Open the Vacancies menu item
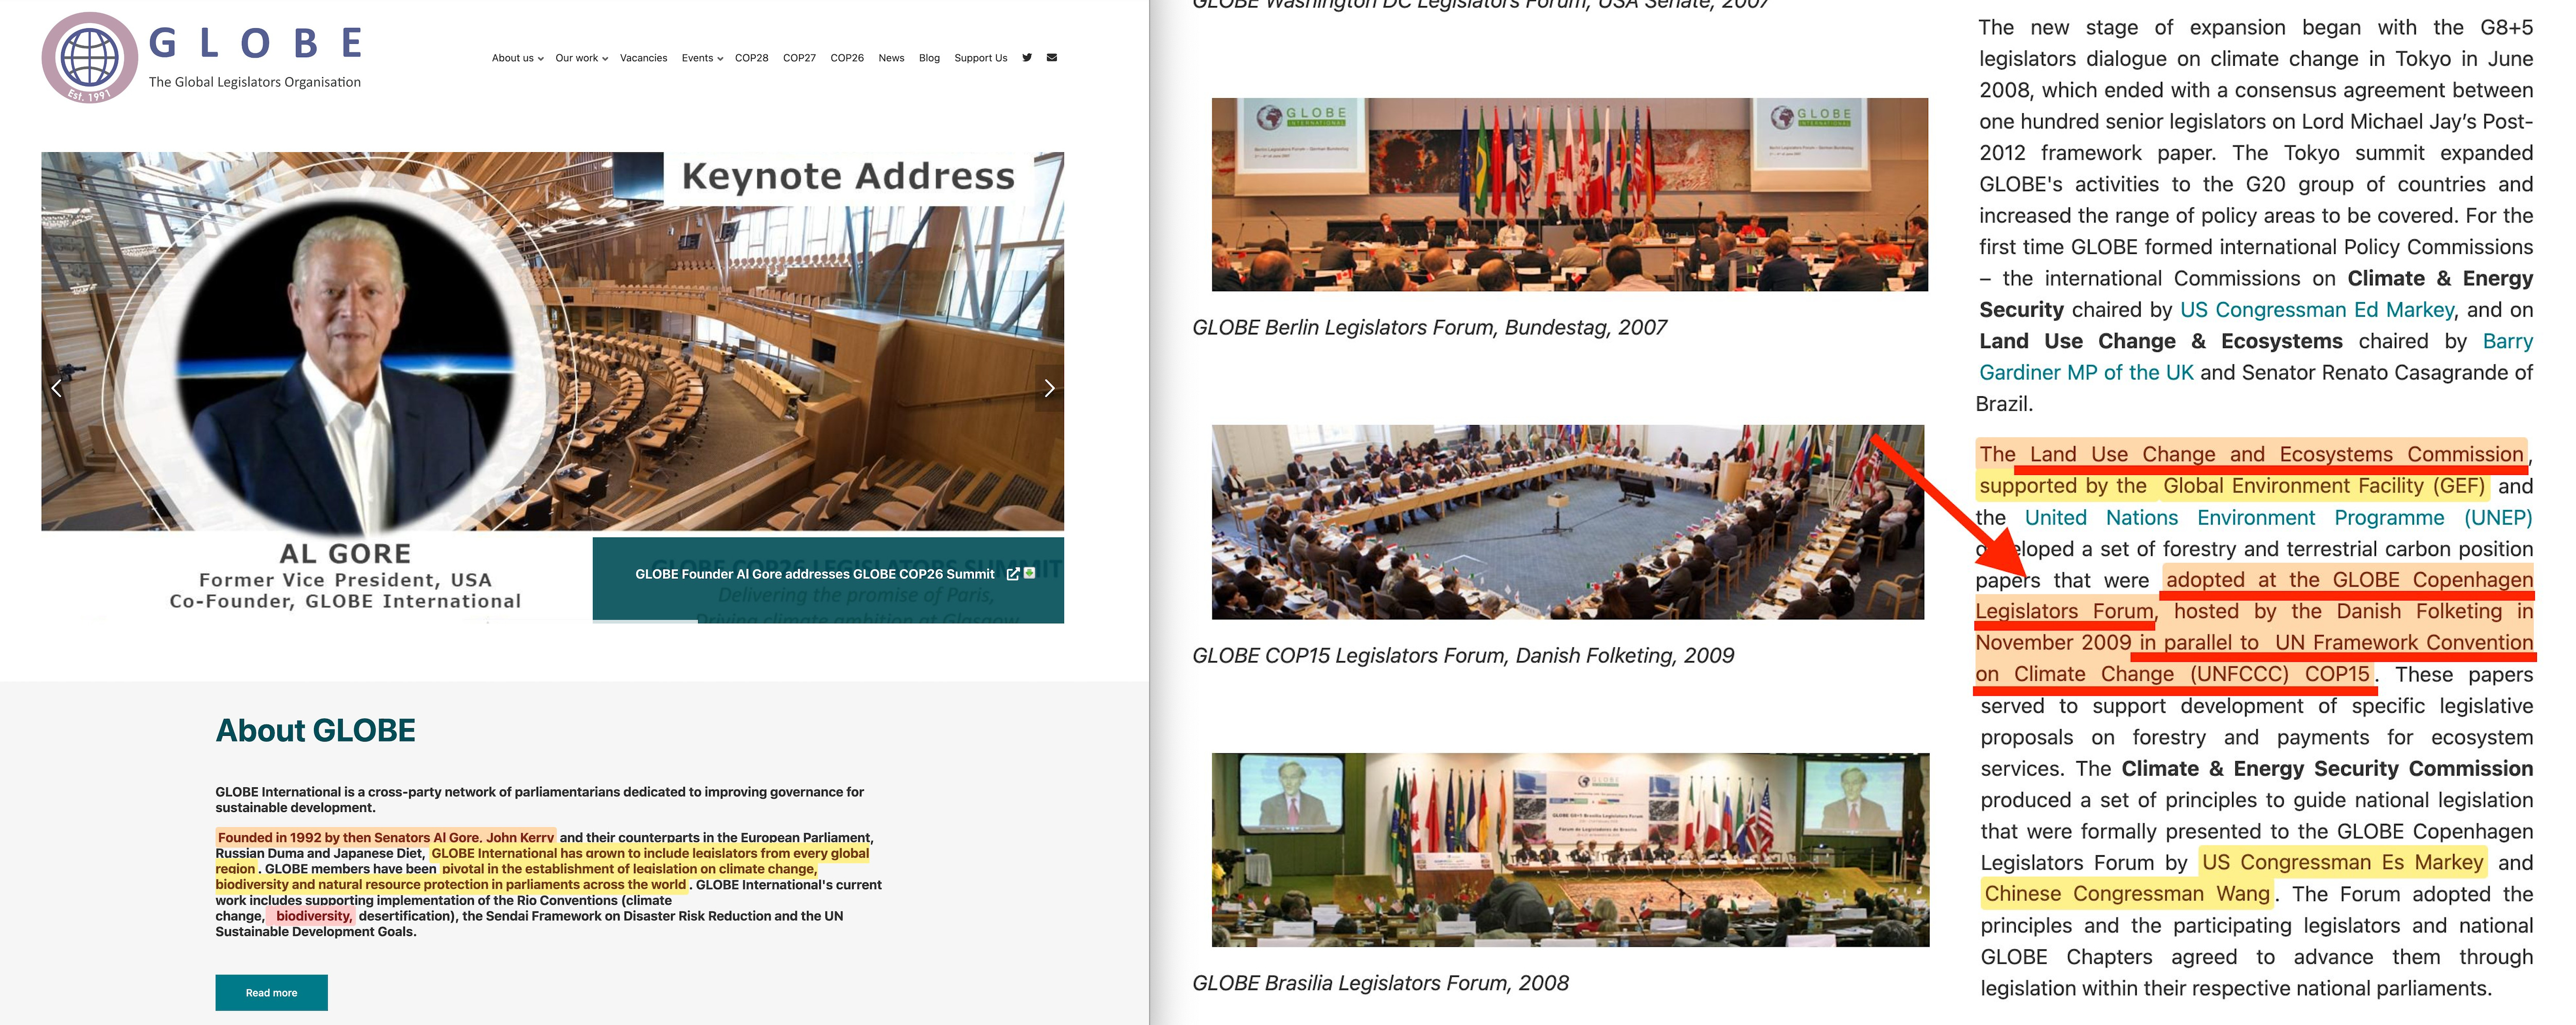Screen dimensions: 2576x1025 click(x=643, y=58)
